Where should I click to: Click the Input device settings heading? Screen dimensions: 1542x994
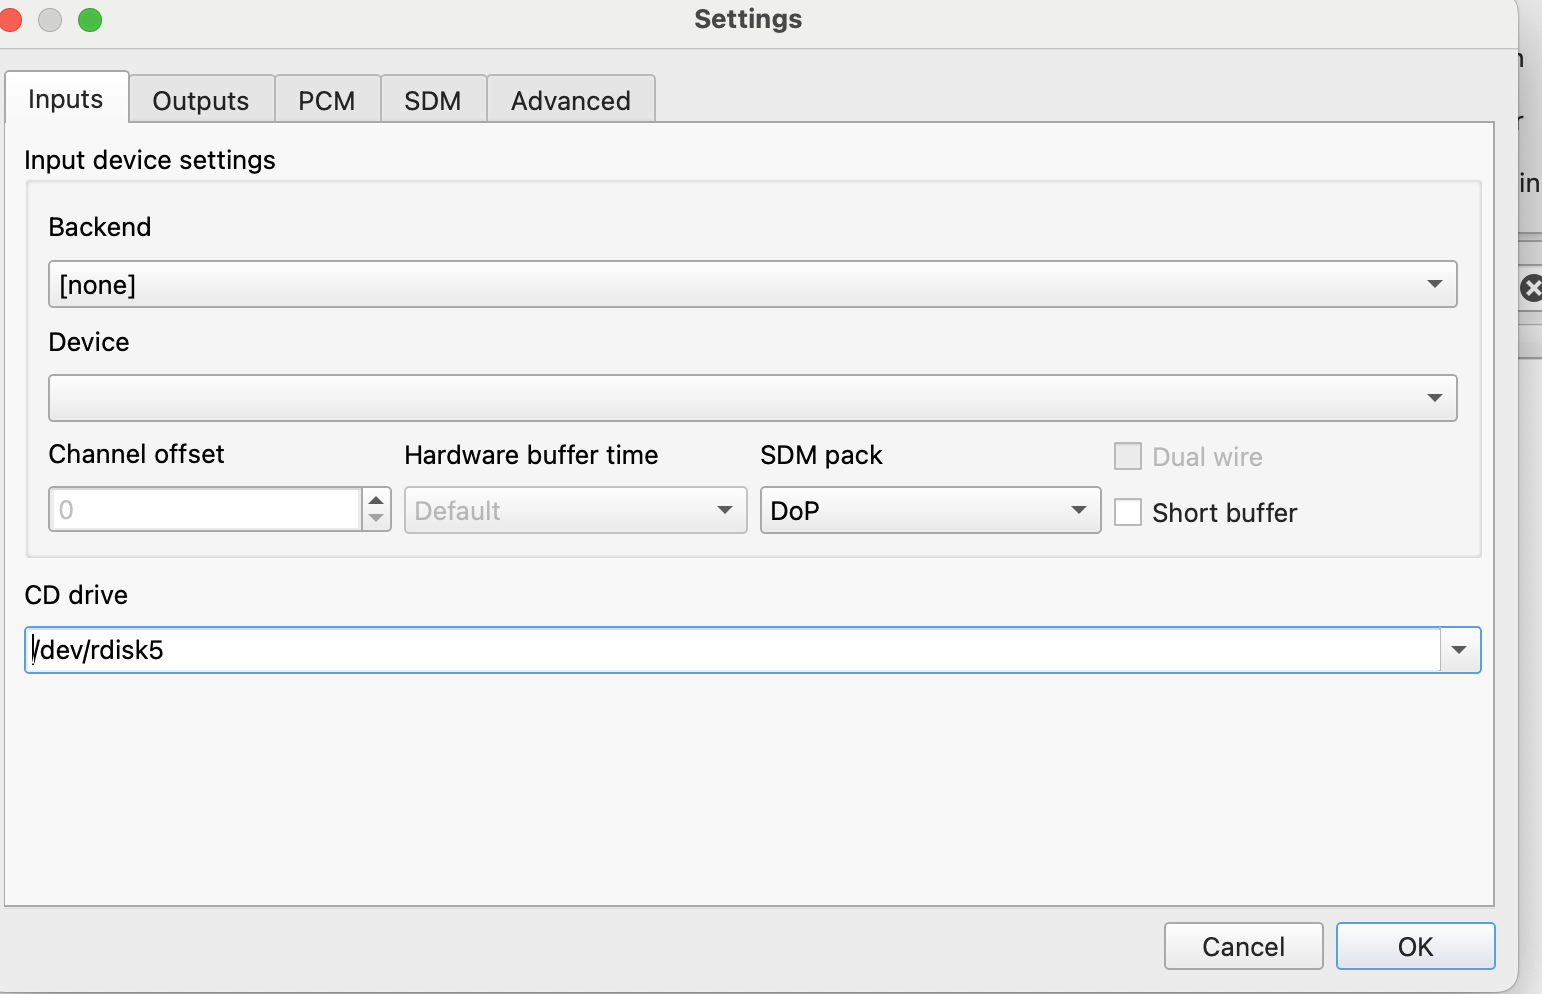tap(150, 160)
